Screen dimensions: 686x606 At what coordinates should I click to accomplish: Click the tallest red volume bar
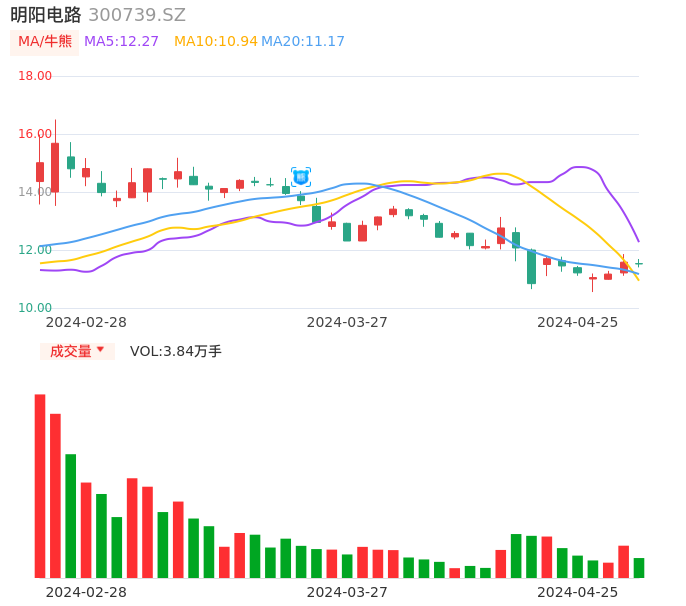click(x=40, y=485)
